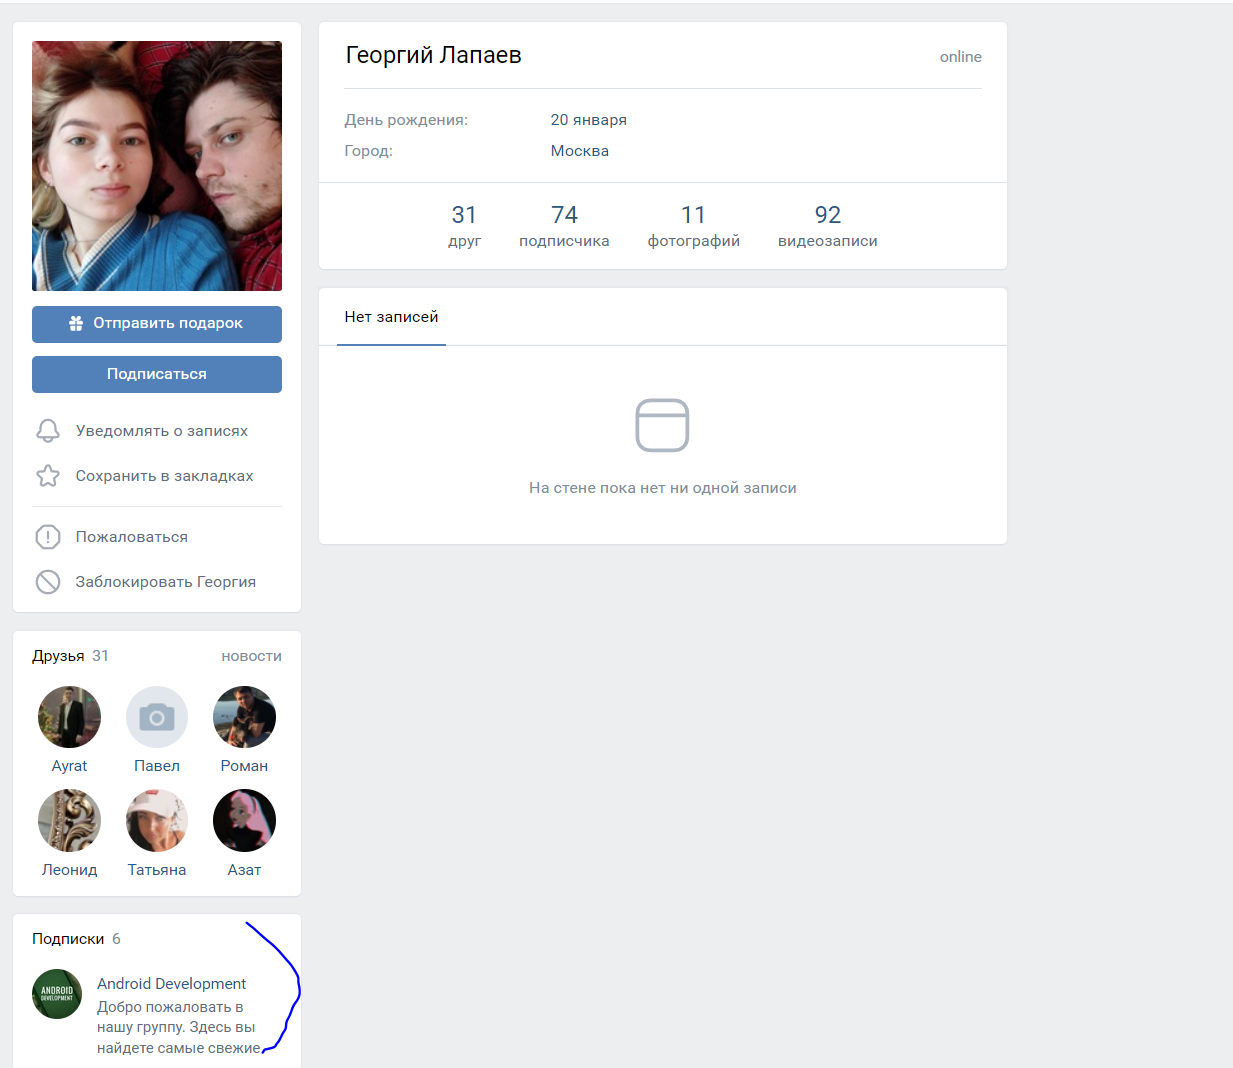Click the name Леонид under avatar

point(69,870)
